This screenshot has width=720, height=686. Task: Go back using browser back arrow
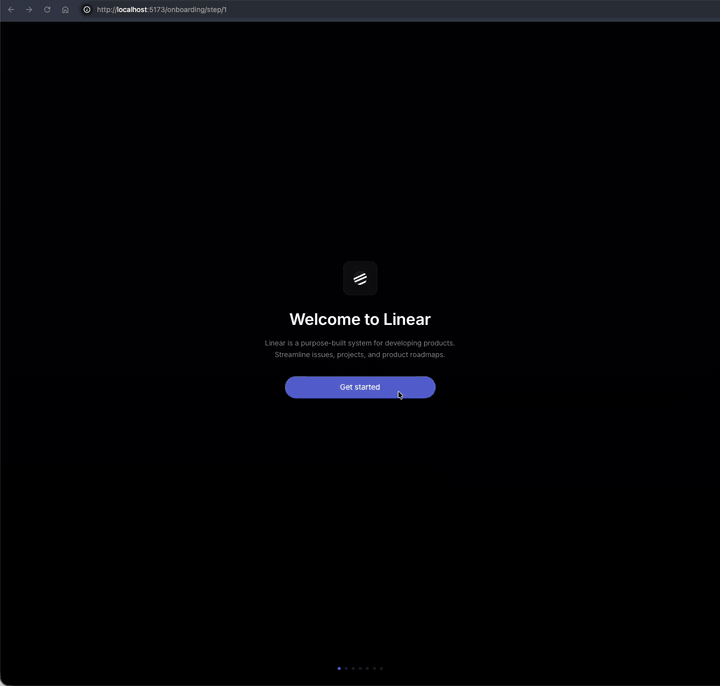(x=11, y=10)
